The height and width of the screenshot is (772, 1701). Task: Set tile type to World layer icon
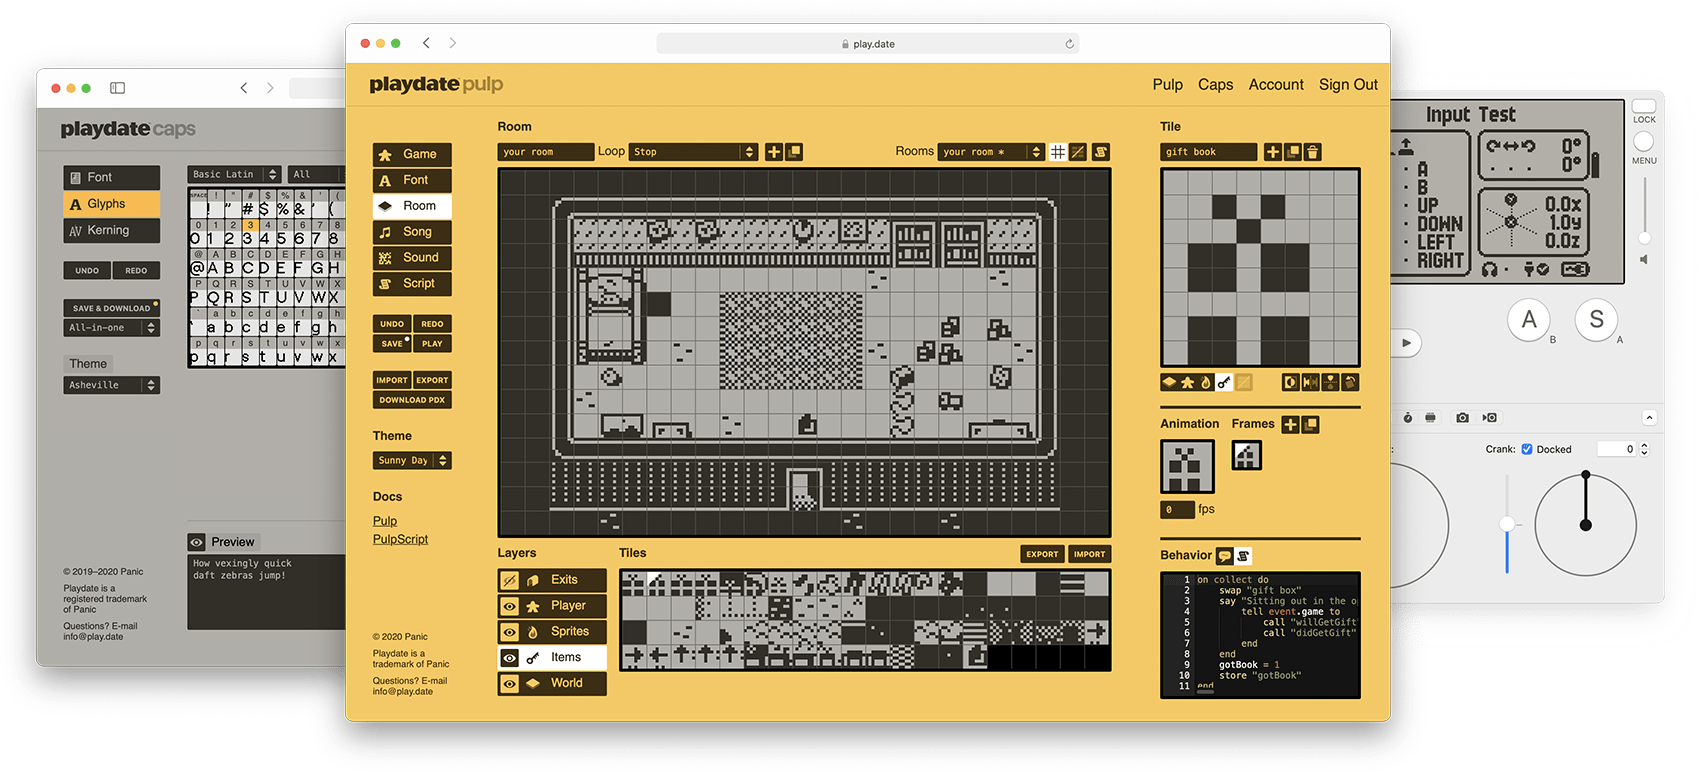(x=1169, y=382)
